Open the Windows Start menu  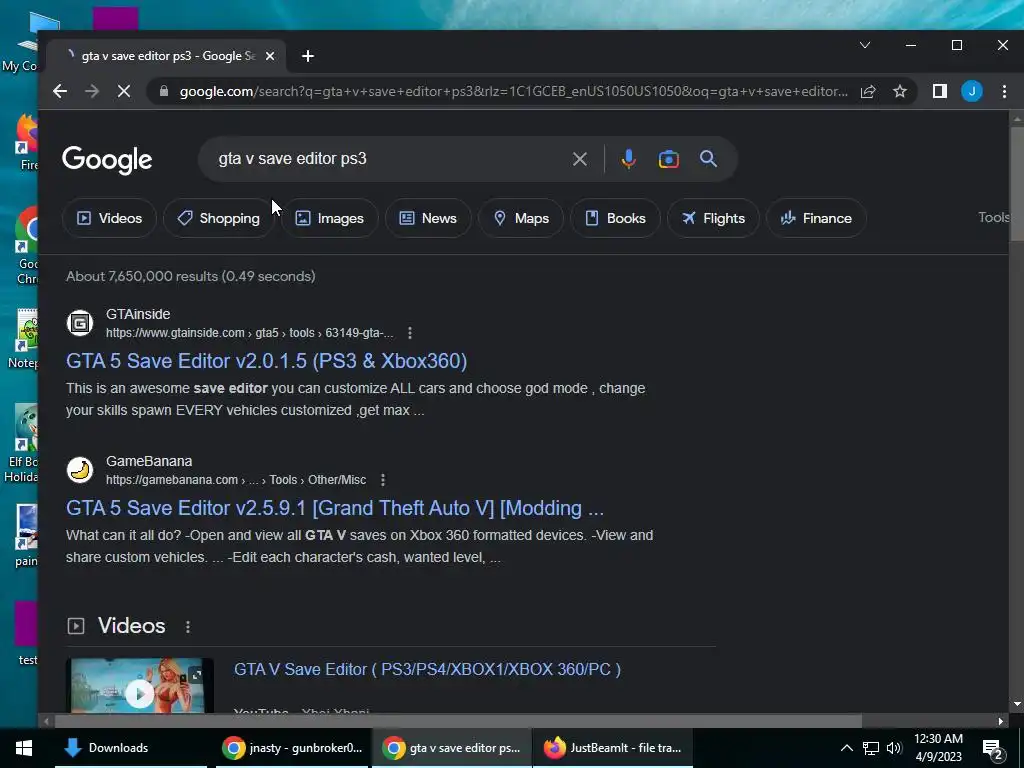click(x=24, y=748)
